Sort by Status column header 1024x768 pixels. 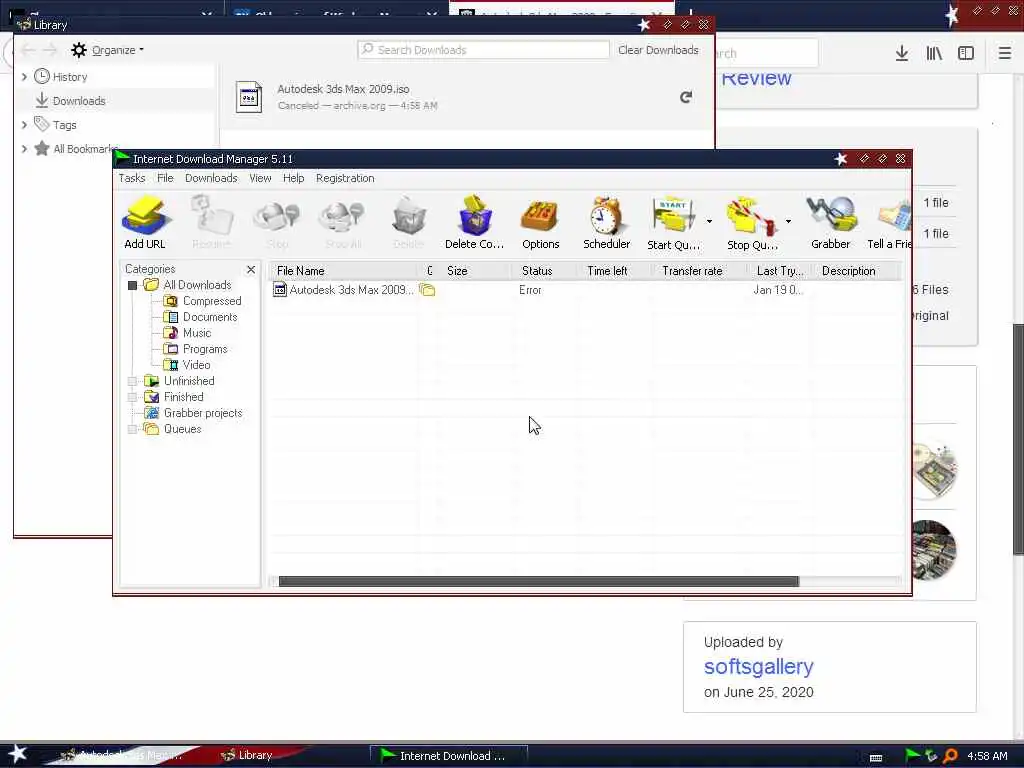(x=545, y=271)
